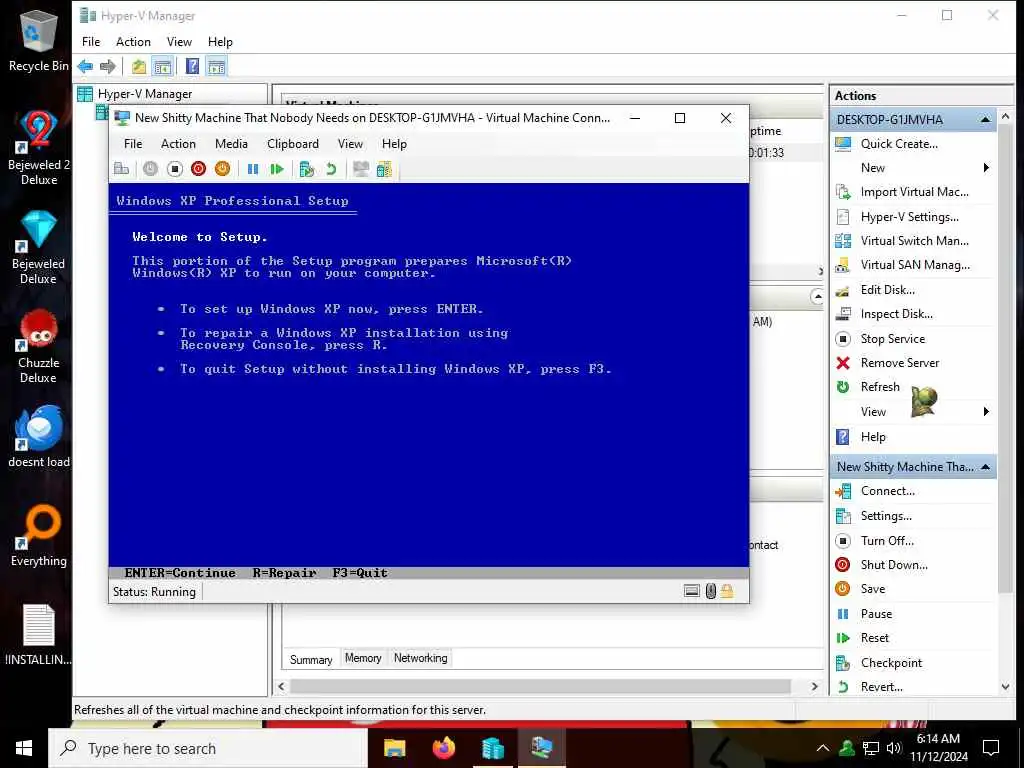Screen dimensions: 1024x768
Task: Reset the VM using the green toolbar icon
Action: pos(277,169)
